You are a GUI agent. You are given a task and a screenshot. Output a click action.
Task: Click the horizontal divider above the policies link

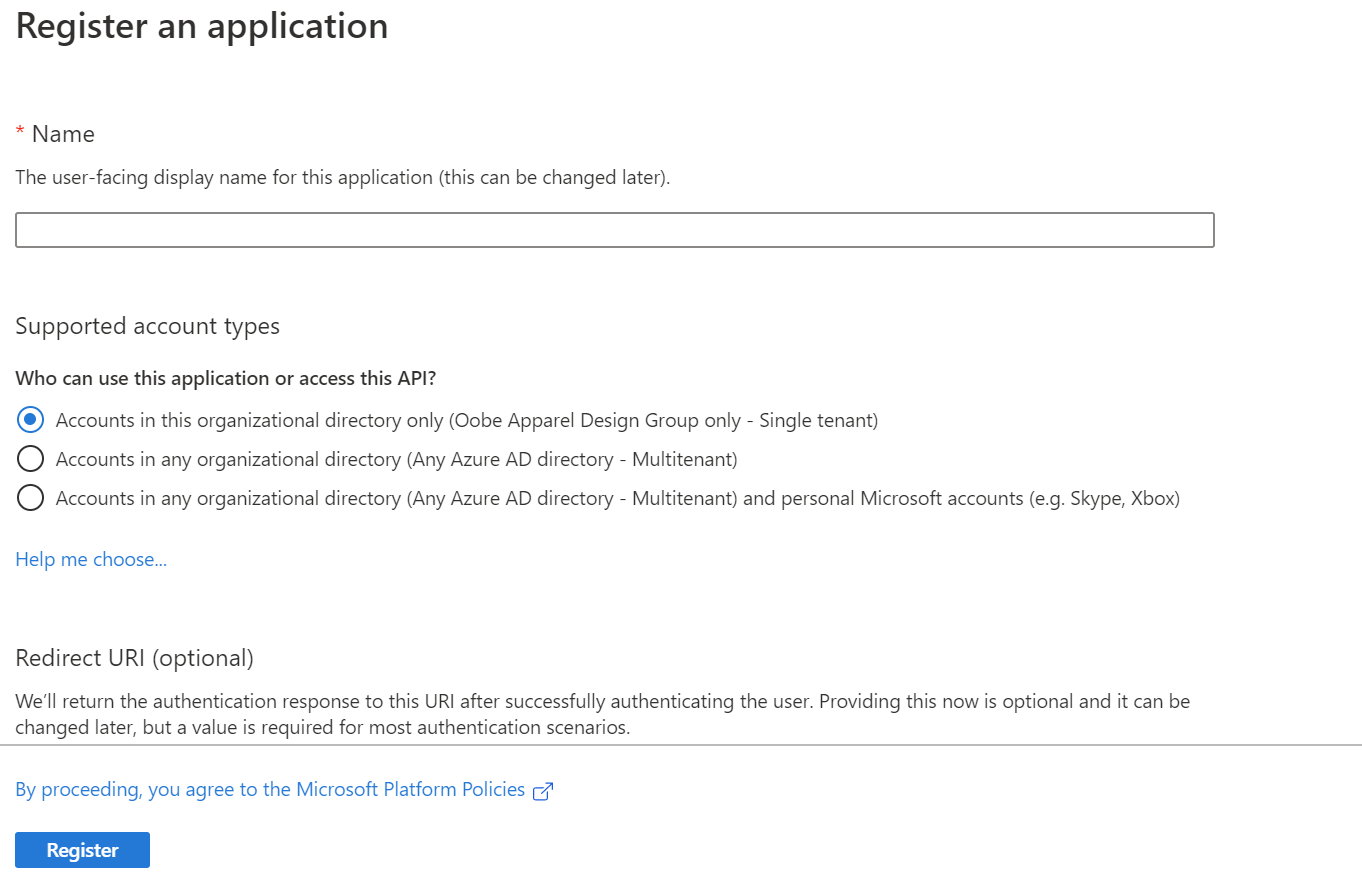pyautogui.click(x=681, y=745)
